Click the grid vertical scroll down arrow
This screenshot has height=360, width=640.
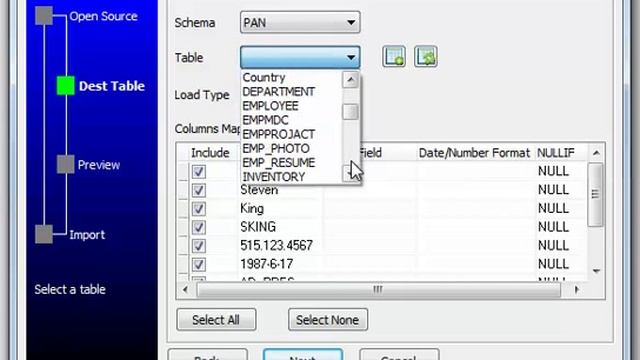click(596, 271)
